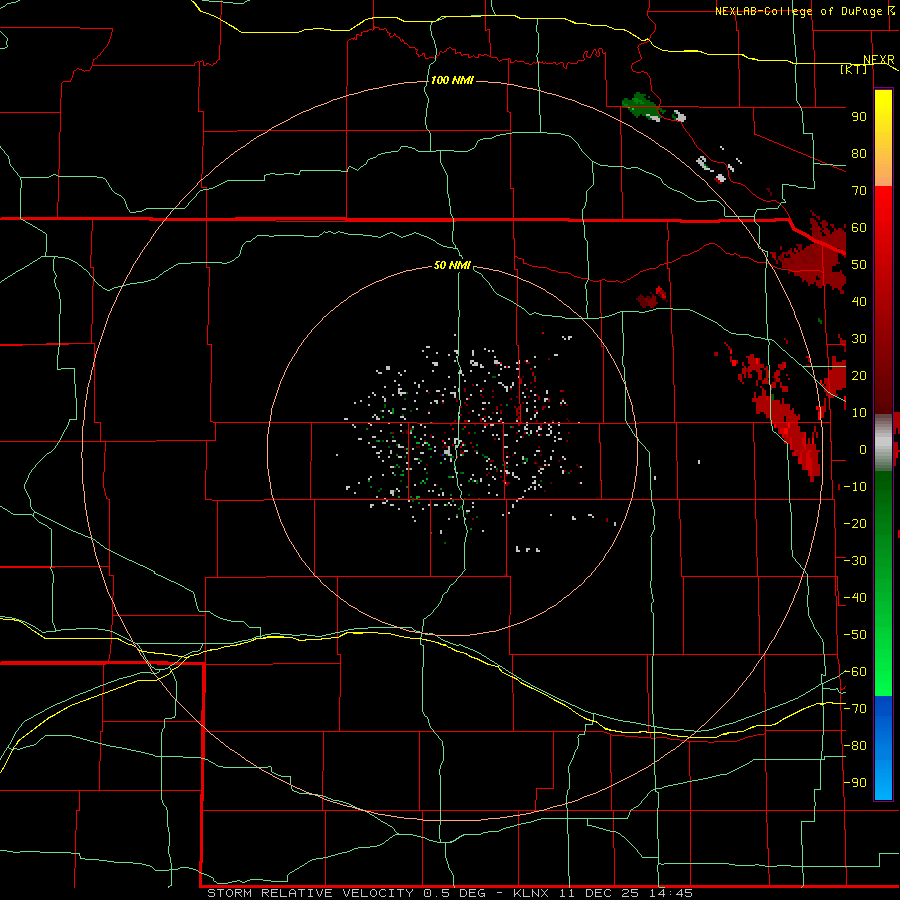Viewport: 900px width, 900px height.
Task: Select the -40 knot scale label
Action: [855, 598]
